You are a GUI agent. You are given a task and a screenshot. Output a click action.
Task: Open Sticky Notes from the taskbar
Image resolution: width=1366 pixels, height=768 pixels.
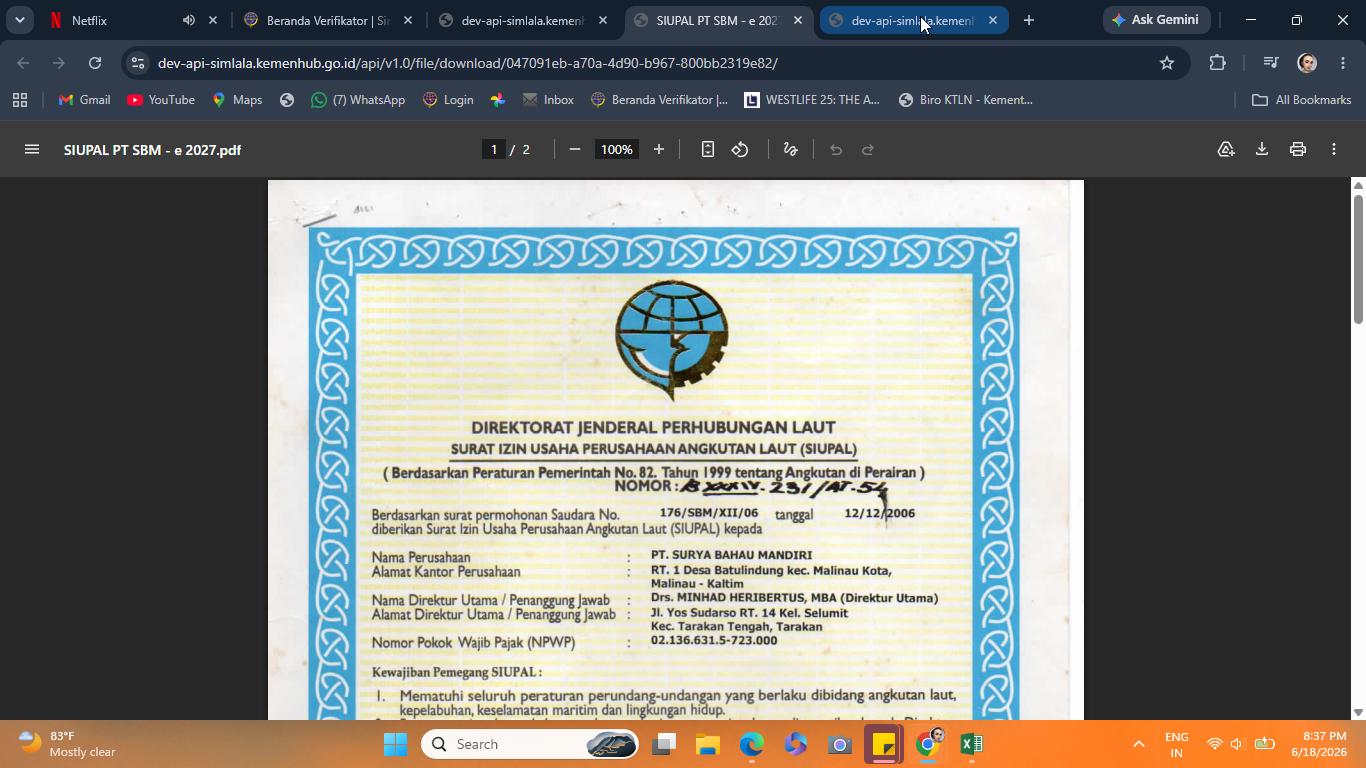point(883,744)
